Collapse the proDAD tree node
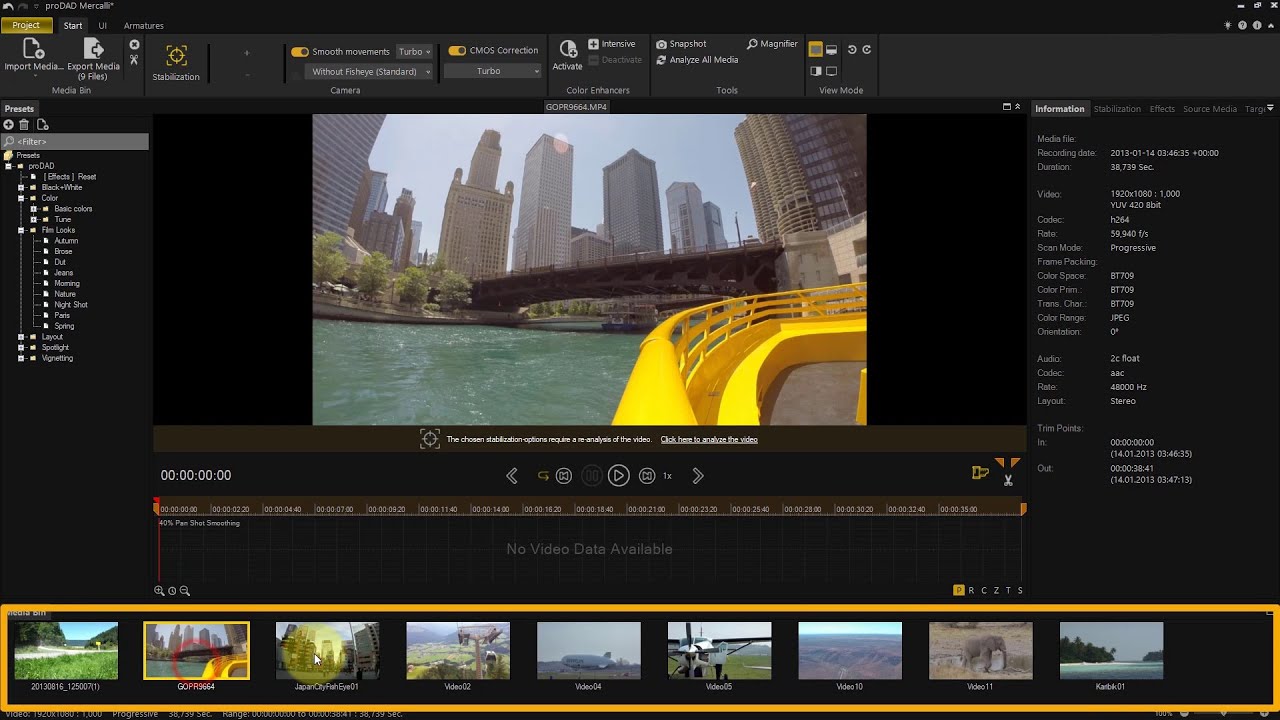Screen dimensions: 1280x720 (8, 166)
